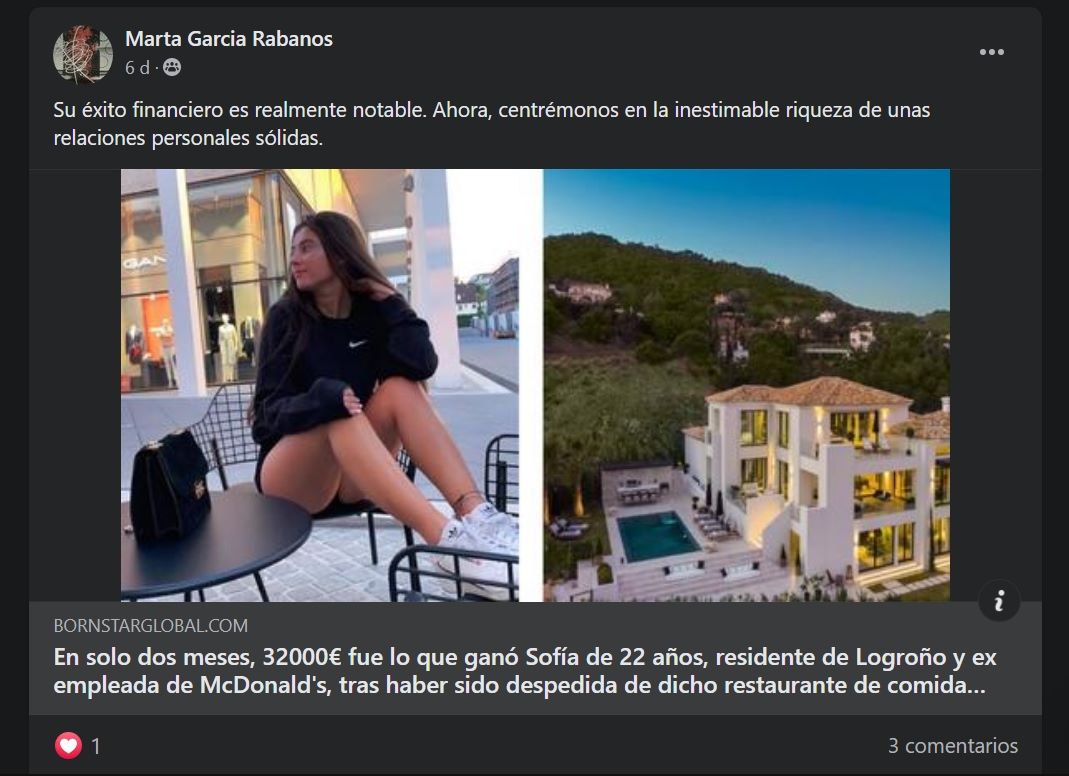This screenshot has width=1069, height=776.
Task: Click the villa with pool photo
Action: click(x=747, y=385)
